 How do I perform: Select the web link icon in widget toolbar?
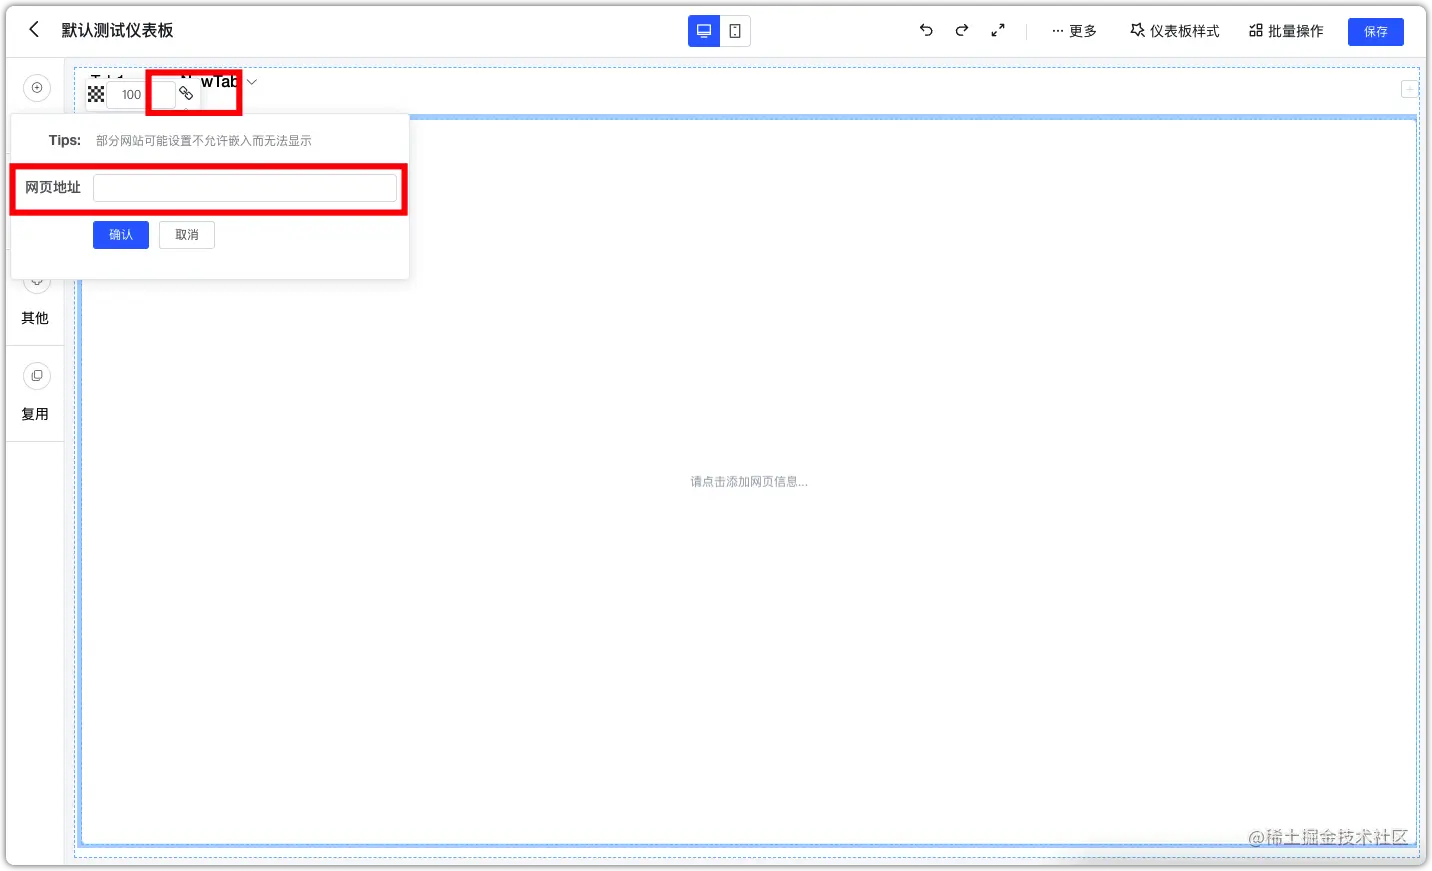(x=186, y=92)
